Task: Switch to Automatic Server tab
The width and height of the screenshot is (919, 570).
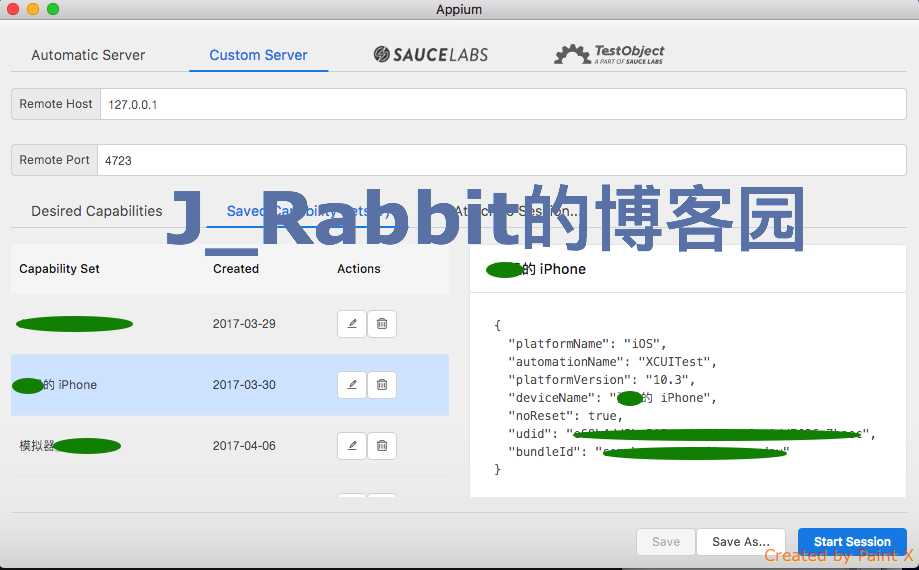Action: (x=88, y=55)
